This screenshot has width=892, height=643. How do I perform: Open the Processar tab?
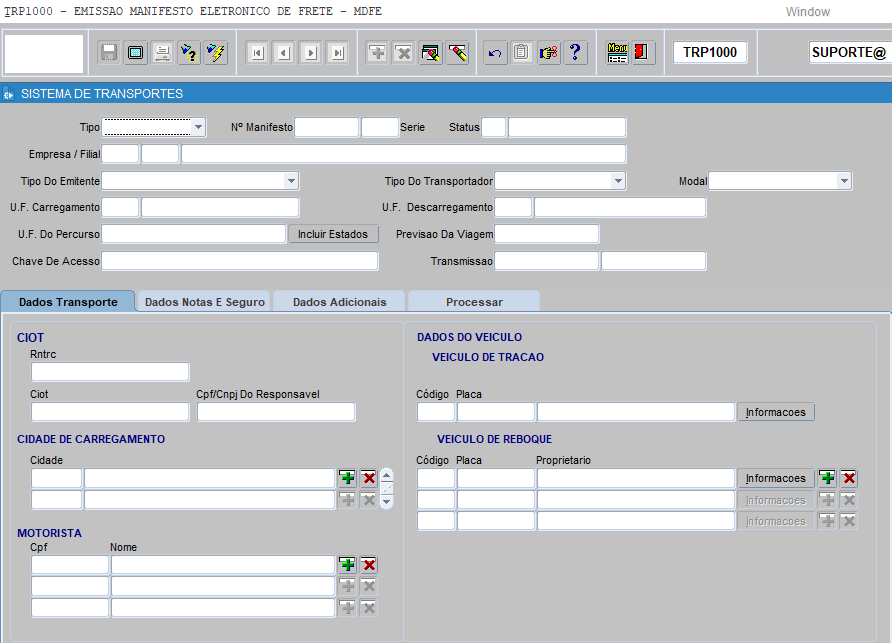pyautogui.click(x=474, y=302)
